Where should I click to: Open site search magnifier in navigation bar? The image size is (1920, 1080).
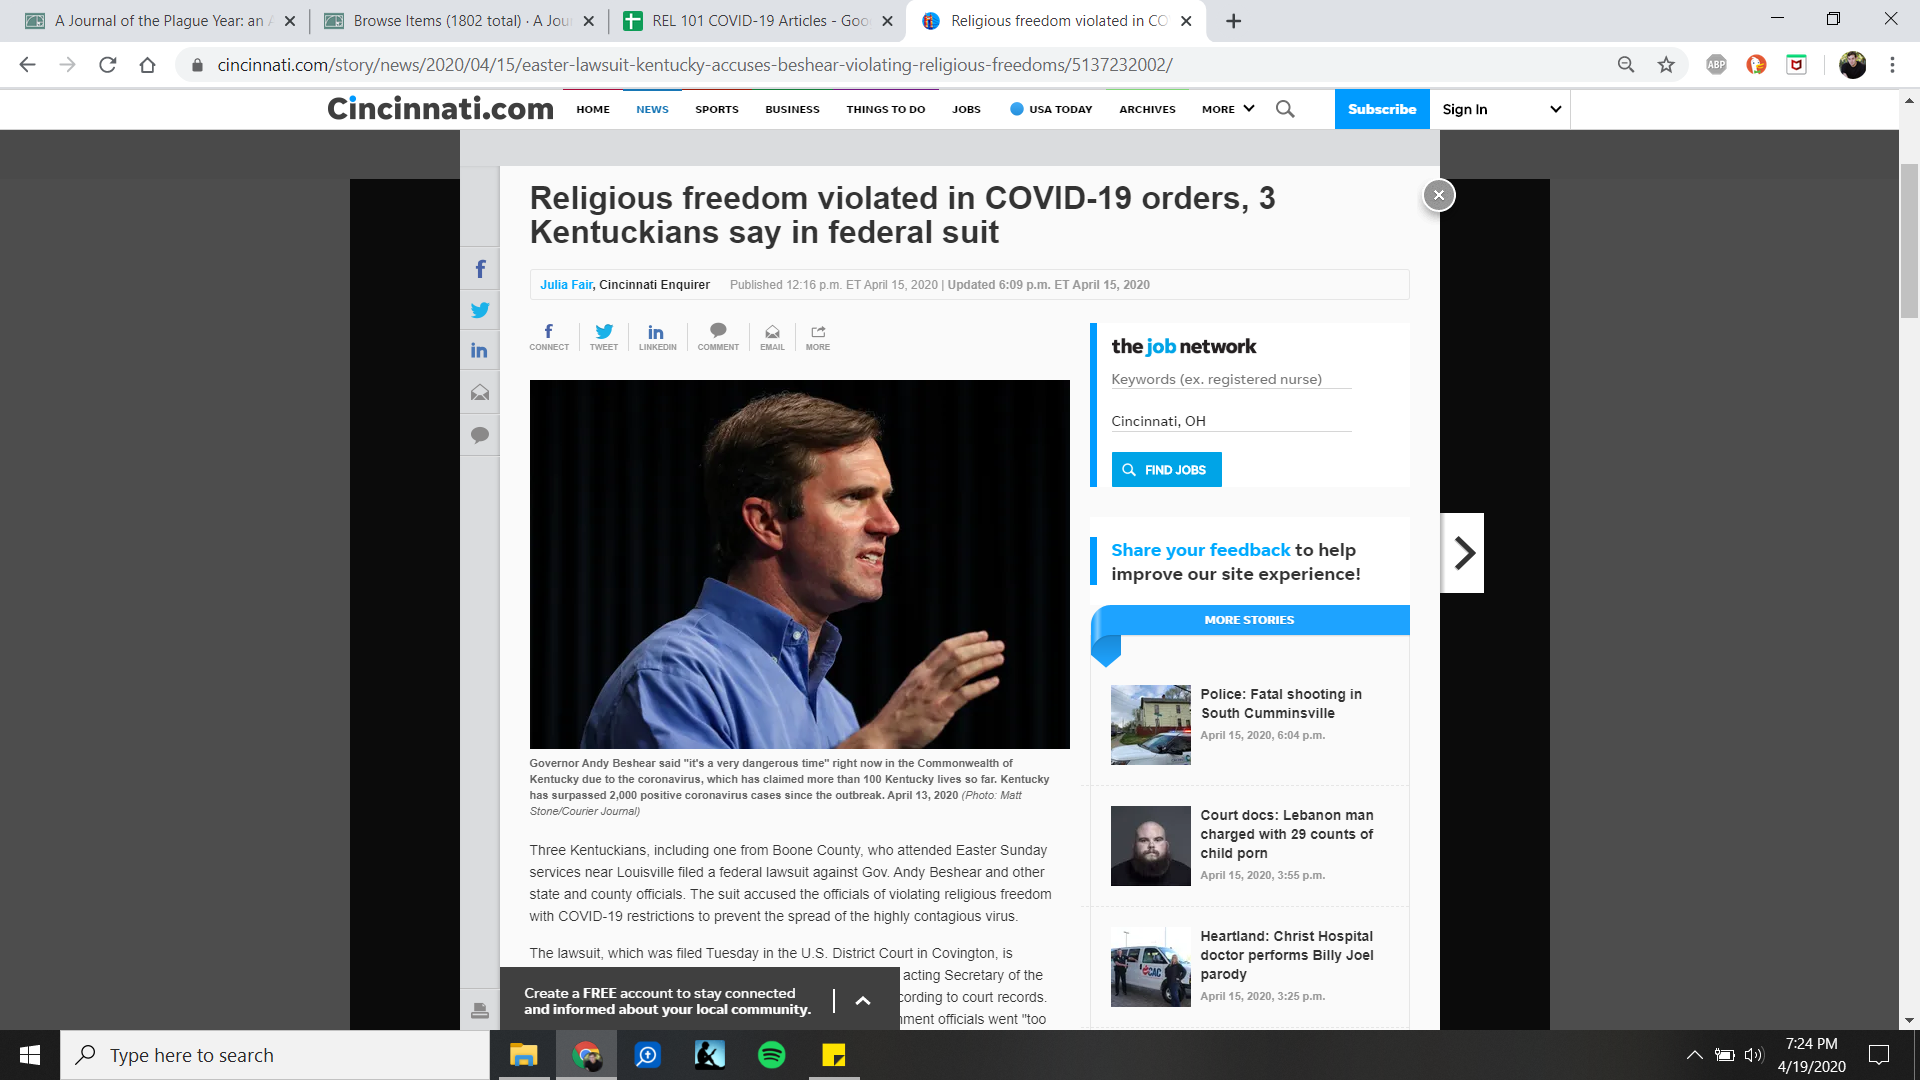click(x=1285, y=109)
